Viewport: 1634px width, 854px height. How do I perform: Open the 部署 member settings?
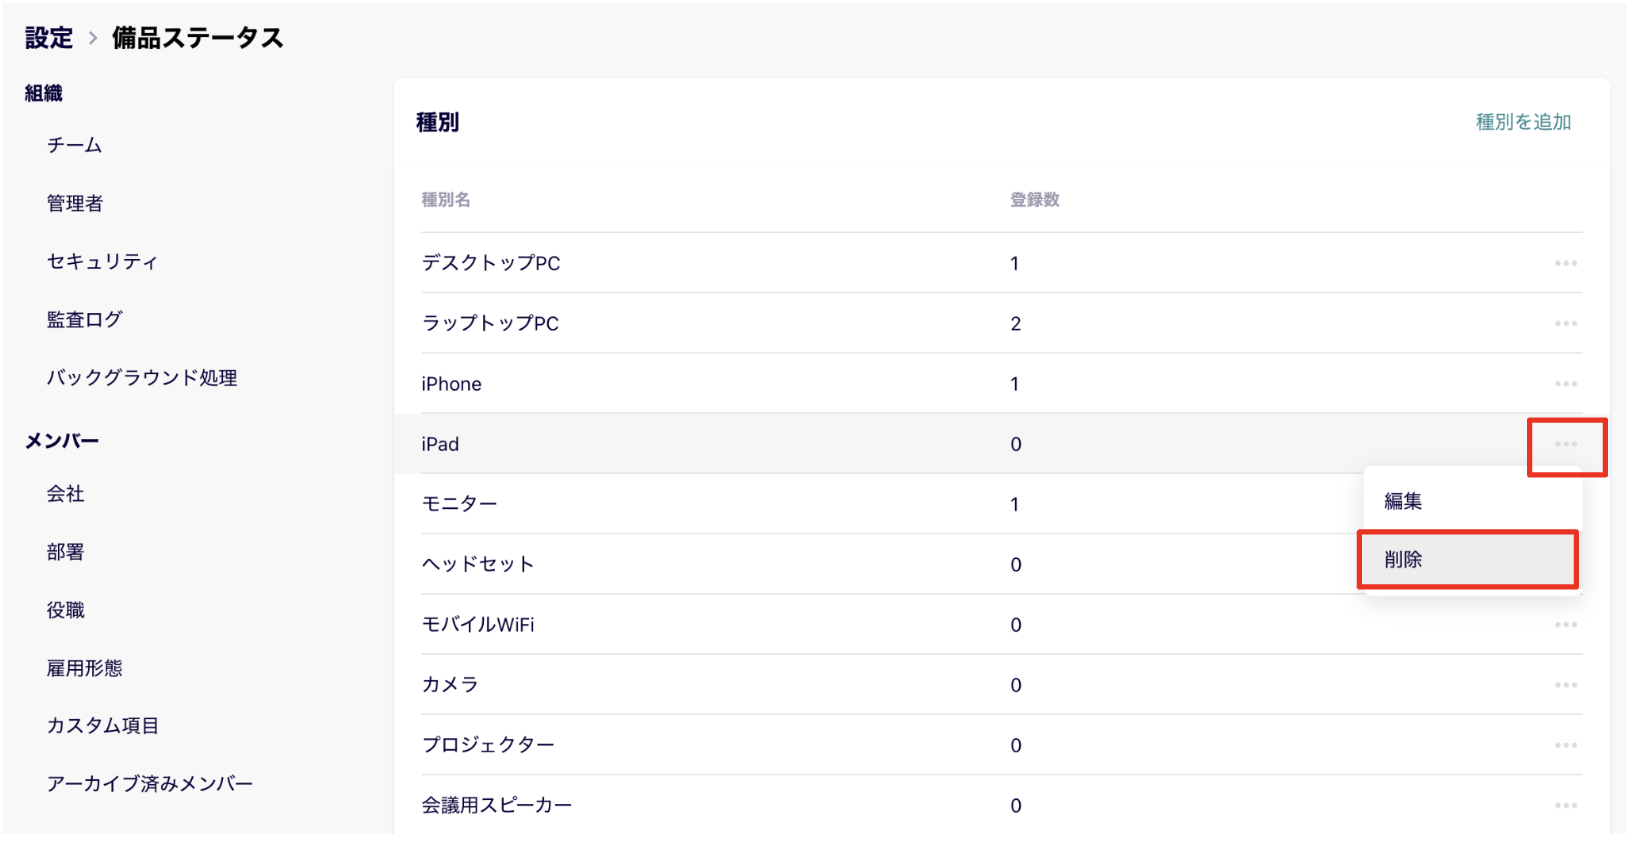pyautogui.click(x=65, y=551)
